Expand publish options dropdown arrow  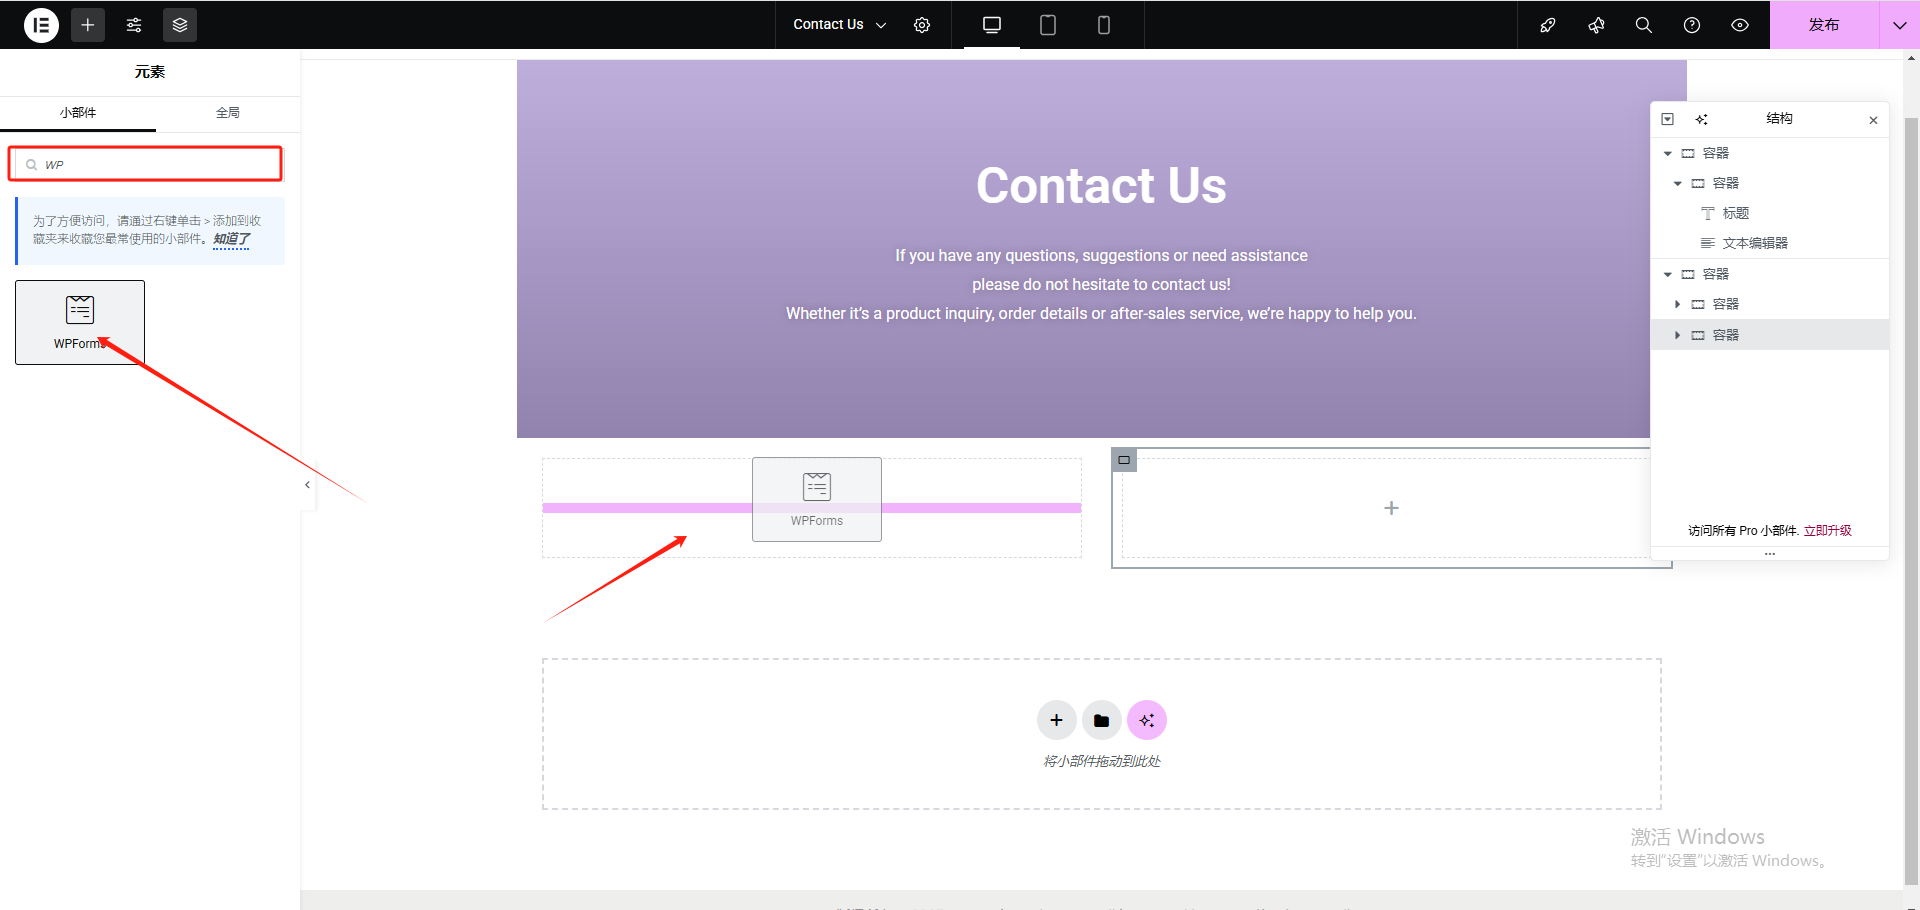click(1899, 25)
